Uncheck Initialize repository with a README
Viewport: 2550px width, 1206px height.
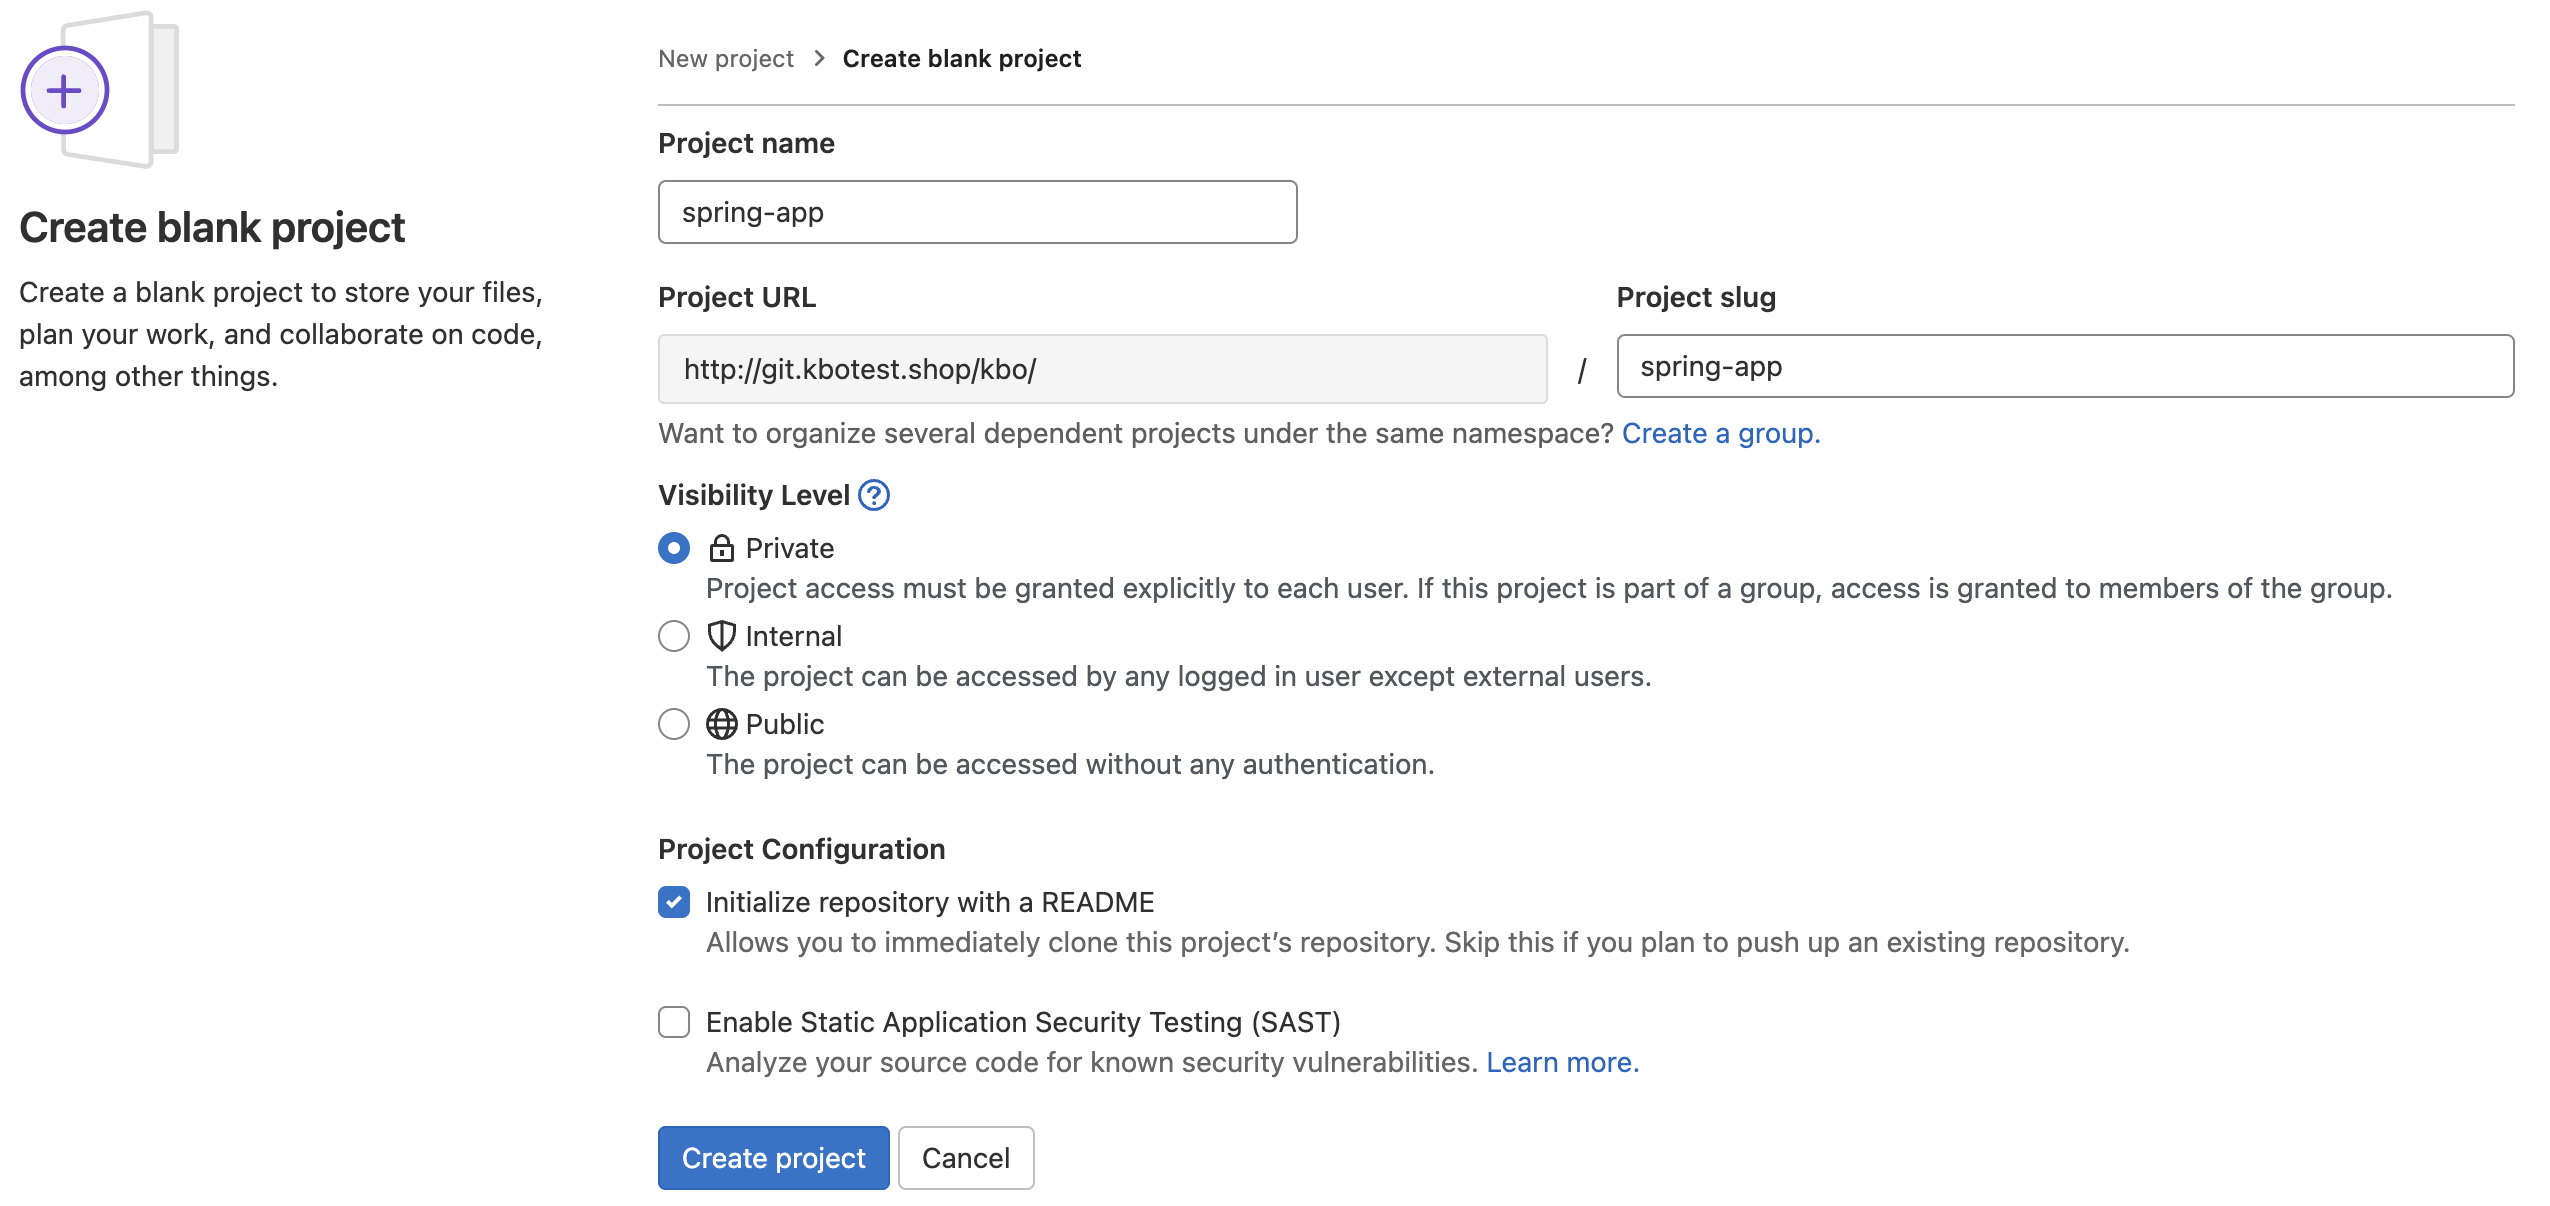674,902
